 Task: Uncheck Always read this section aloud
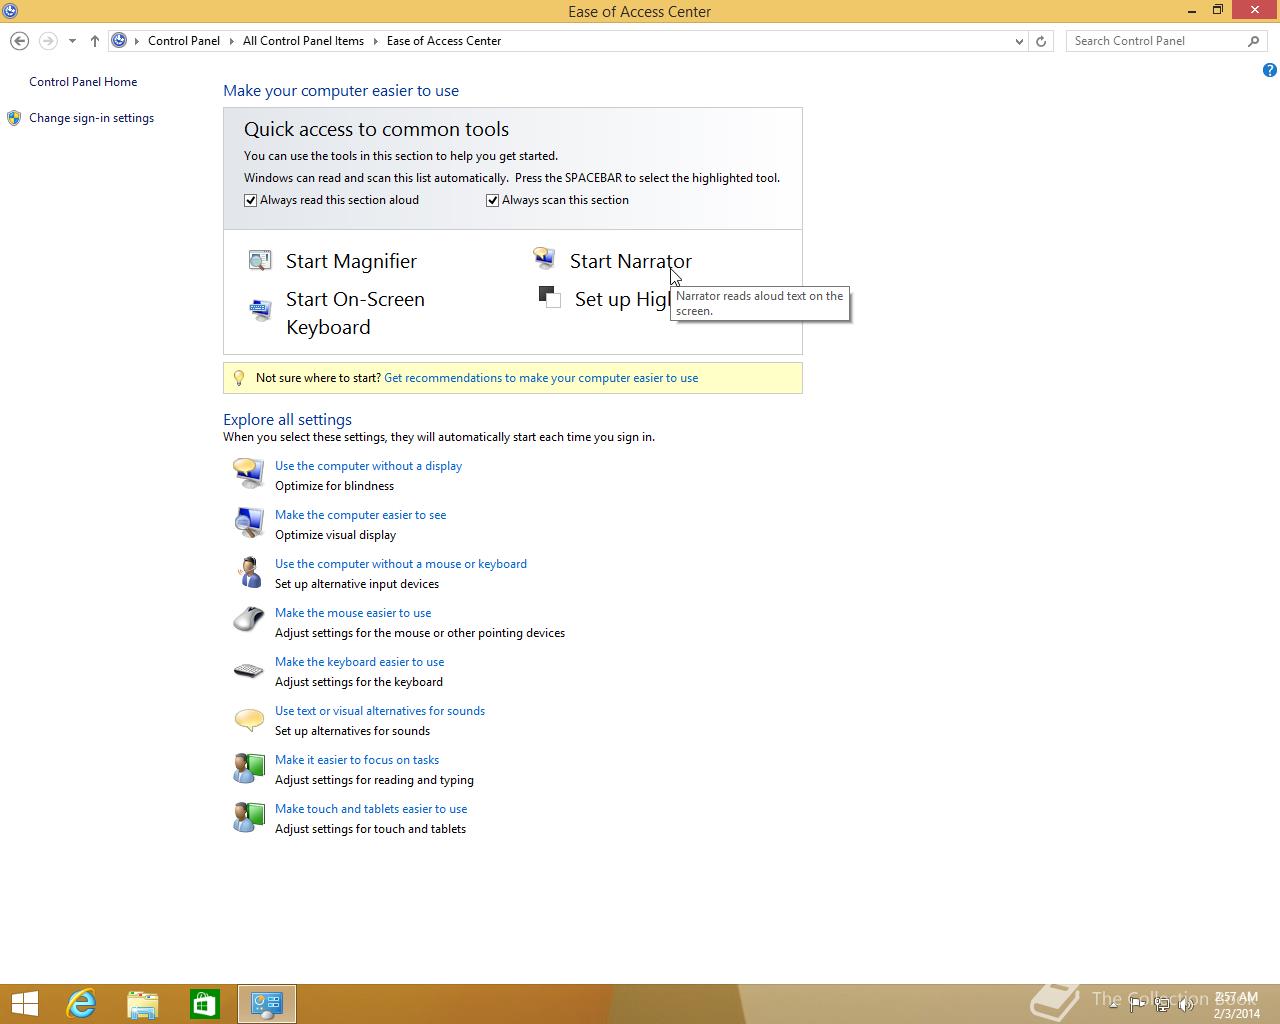pos(251,200)
